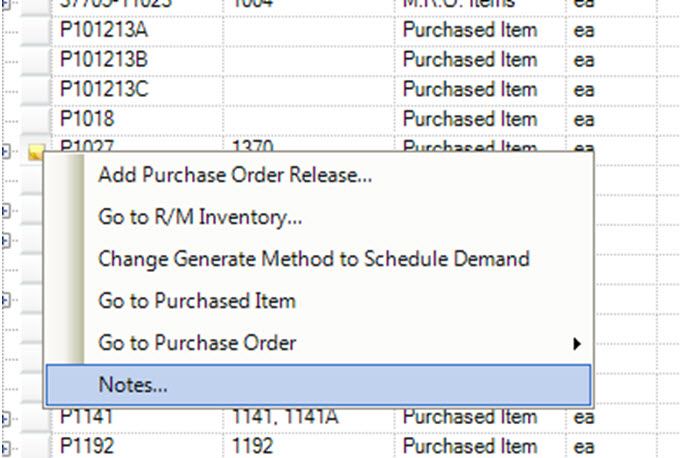Screen dimensions: 680x458
Task: Click the P101213C part number cell
Action: [104, 90]
